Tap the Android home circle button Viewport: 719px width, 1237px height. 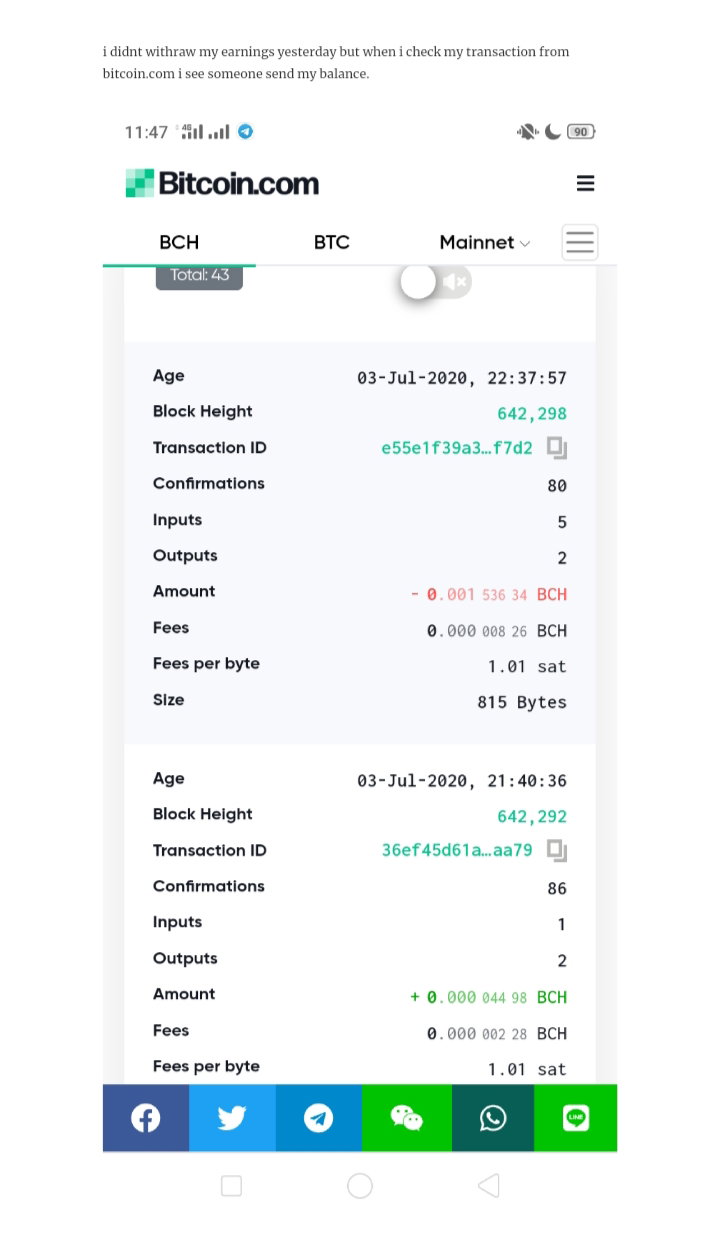pyautogui.click(x=360, y=1186)
